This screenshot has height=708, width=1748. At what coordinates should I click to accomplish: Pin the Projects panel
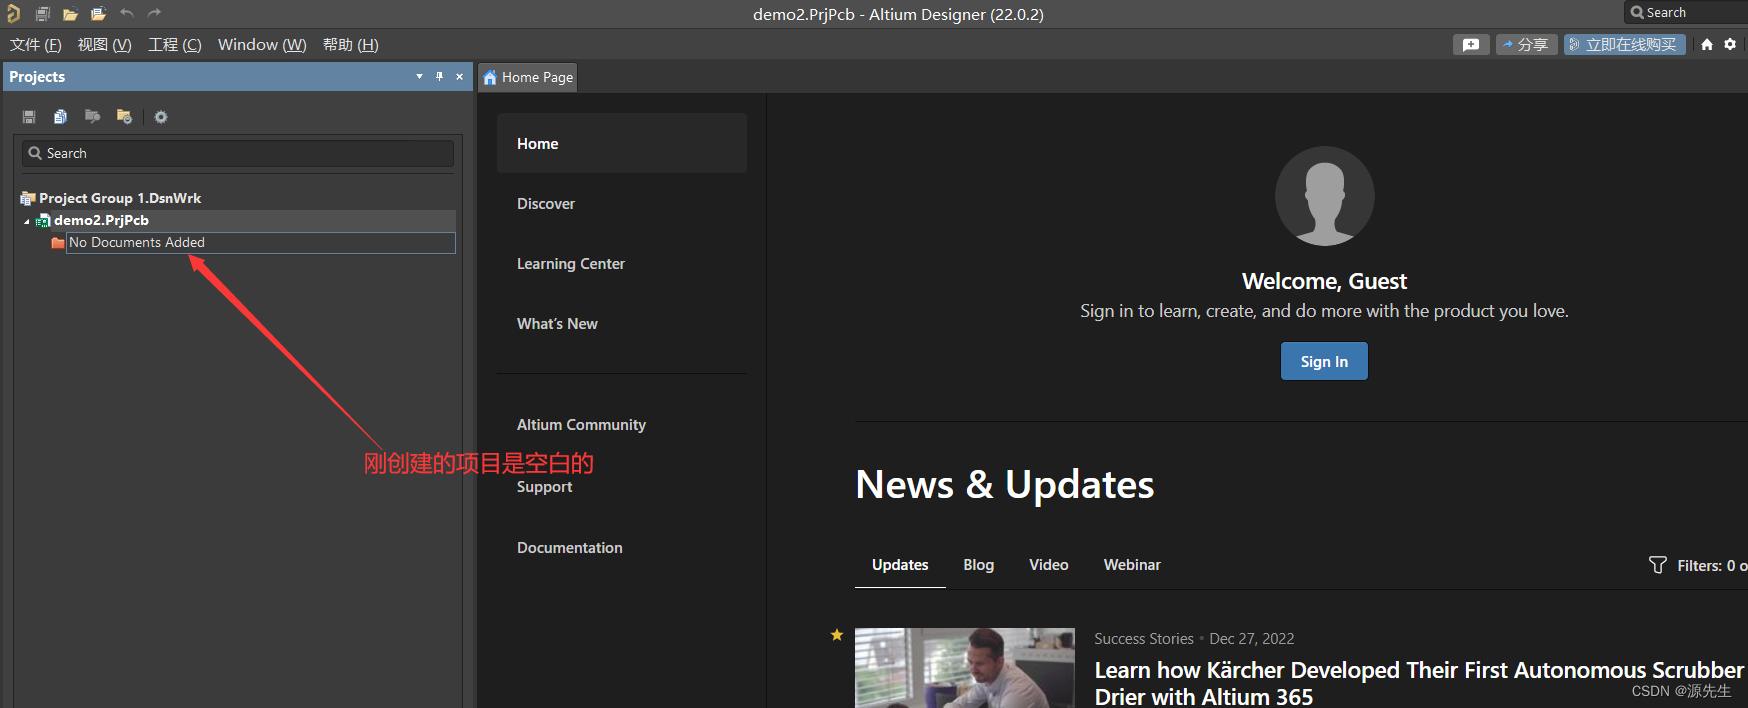(x=439, y=76)
